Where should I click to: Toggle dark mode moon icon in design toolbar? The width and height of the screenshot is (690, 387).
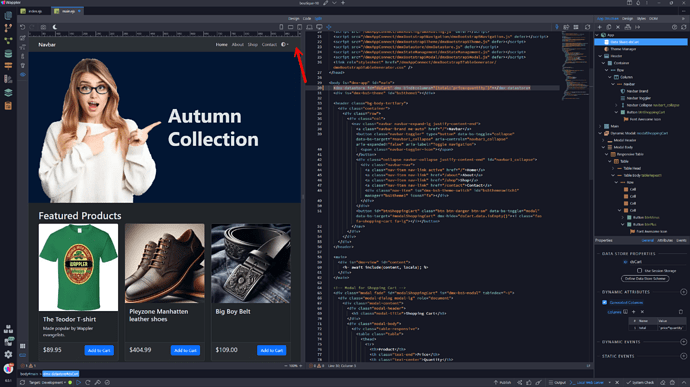point(55,27)
